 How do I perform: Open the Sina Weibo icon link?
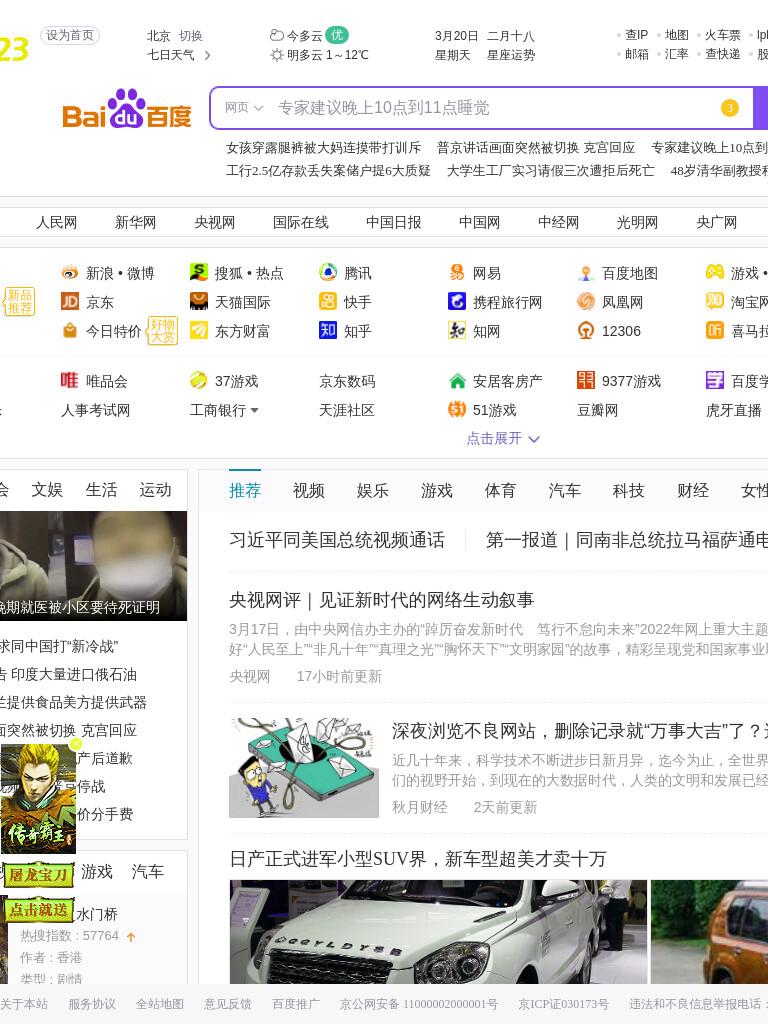click(69, 272)
